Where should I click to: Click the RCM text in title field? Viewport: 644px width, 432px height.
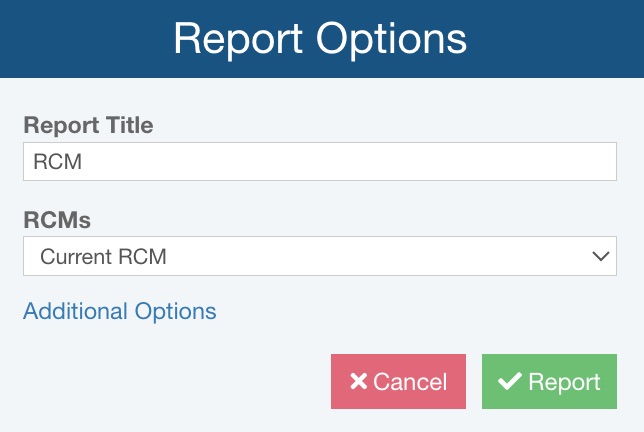coord(57,162)
